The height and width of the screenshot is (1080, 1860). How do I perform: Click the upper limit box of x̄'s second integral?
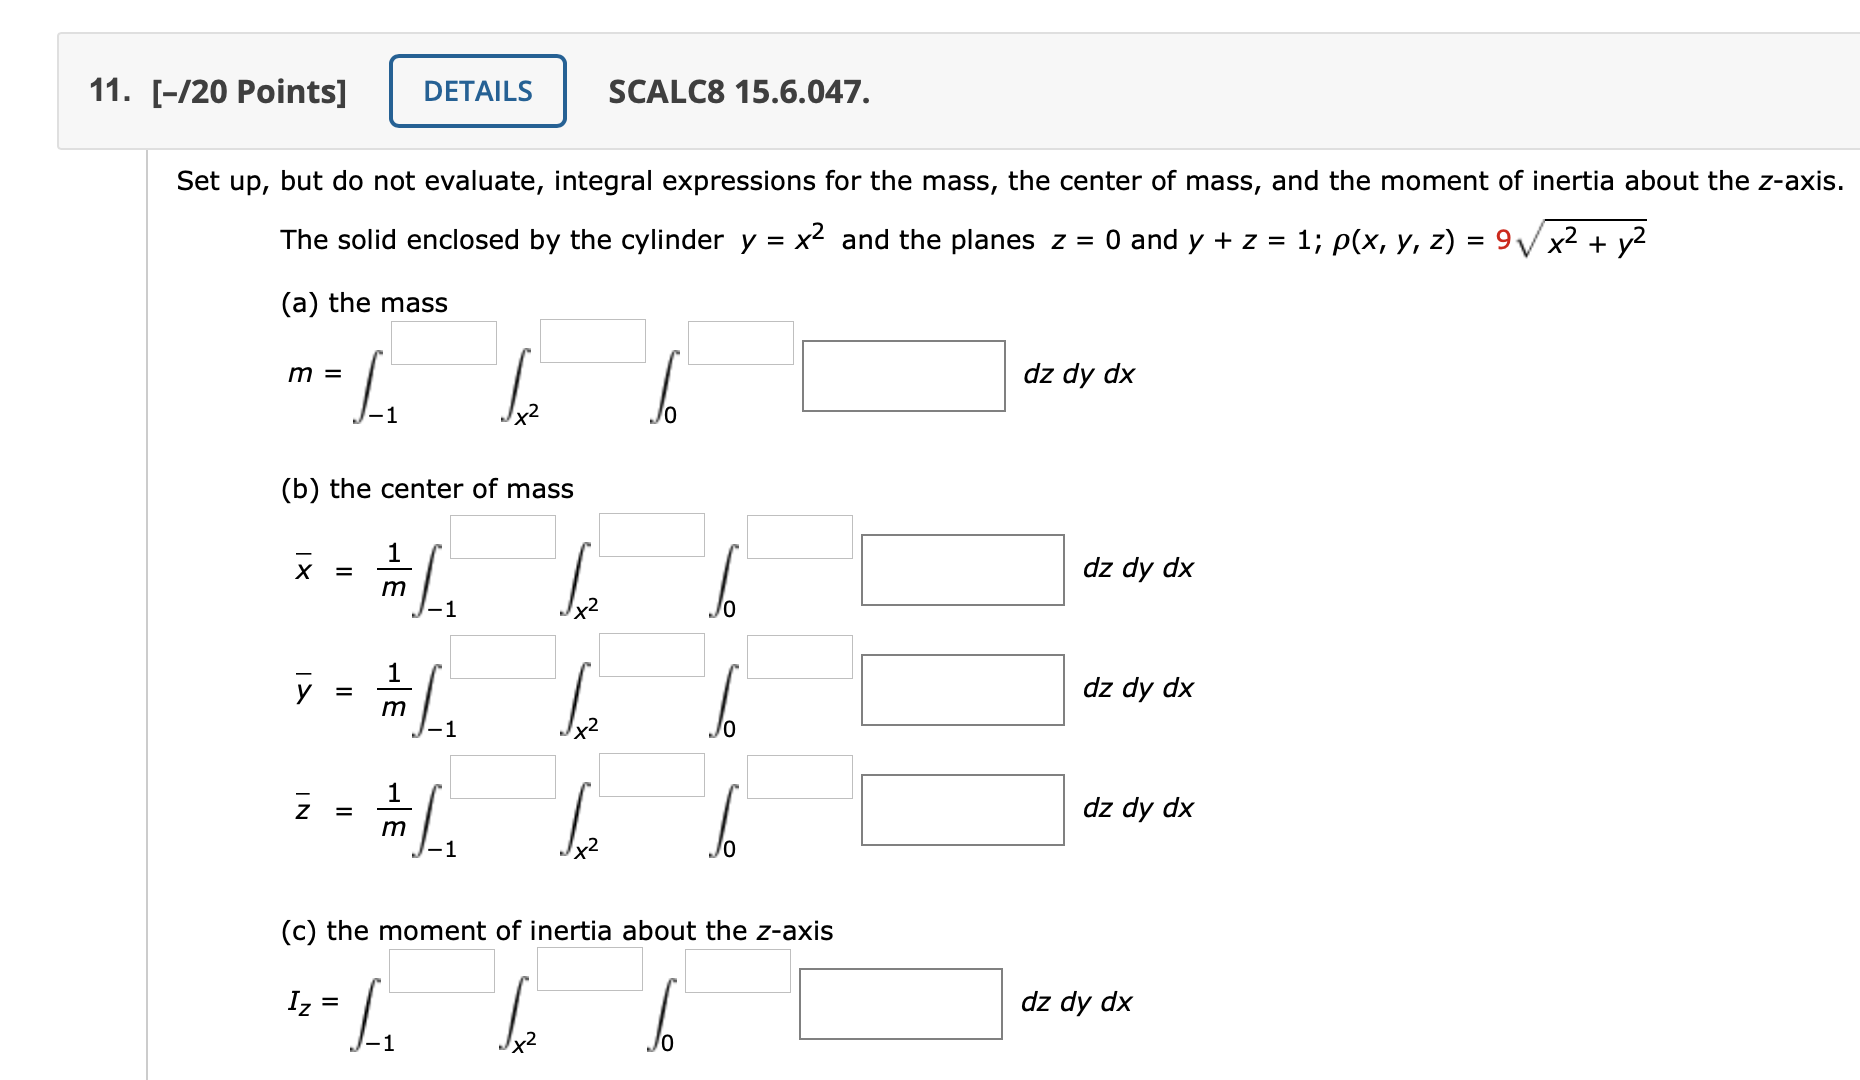650,536
